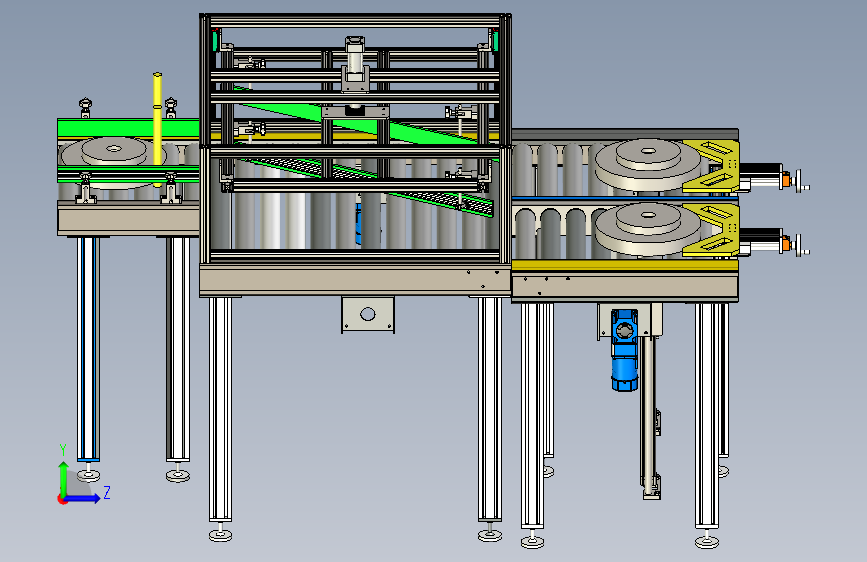The height and width of the screenshot is (562, 867).
Task: Select the yellow vertical post on the left conveyor
Action: pyautogui.click(x=158, y=128)
